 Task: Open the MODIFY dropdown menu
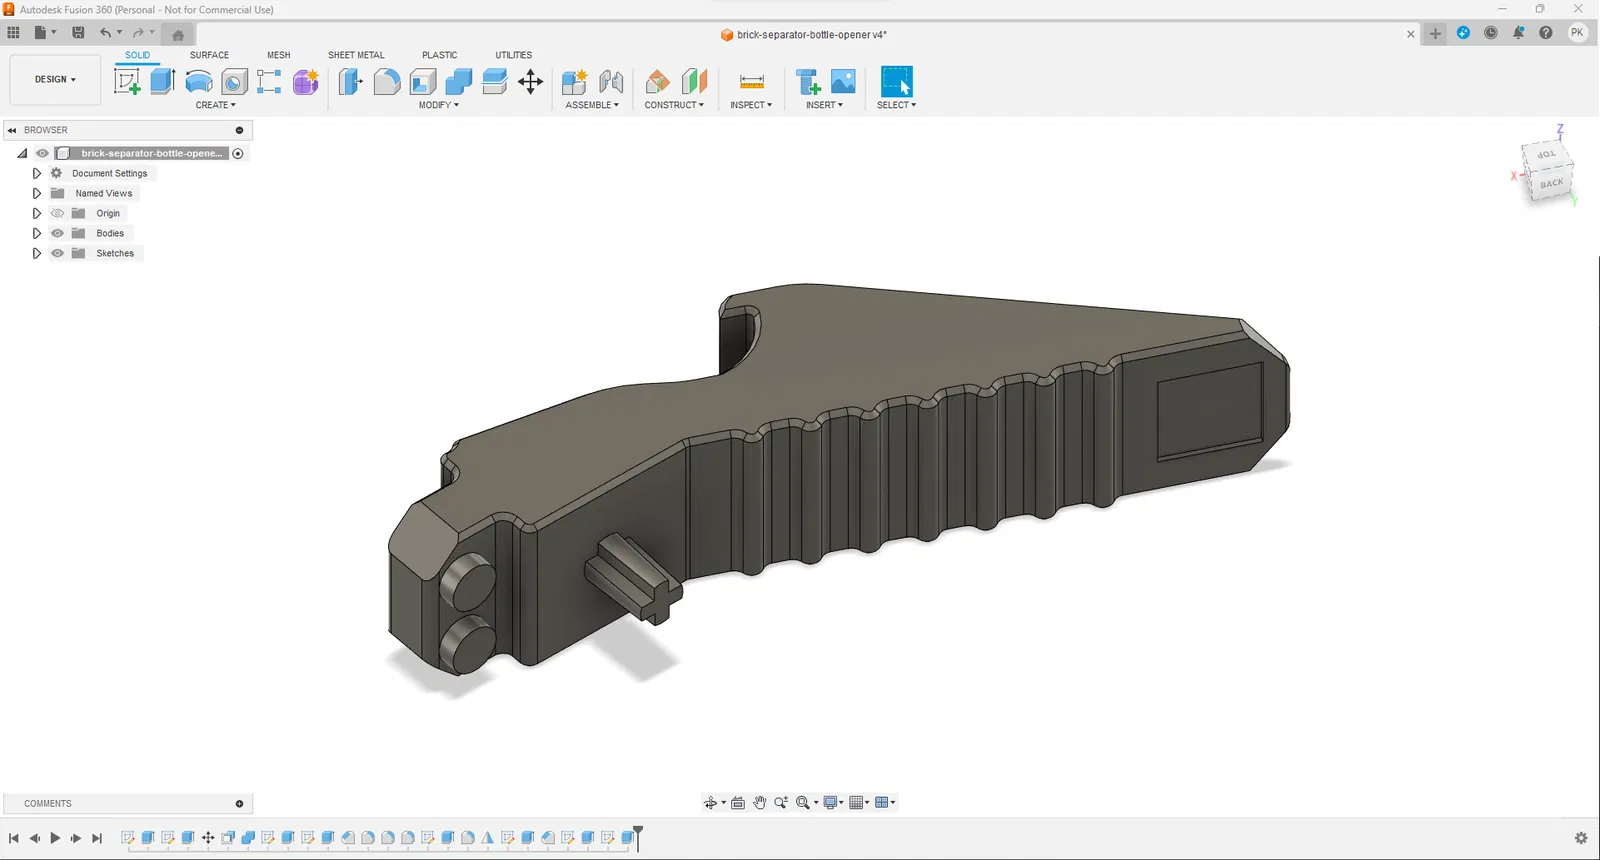(438, 105)
